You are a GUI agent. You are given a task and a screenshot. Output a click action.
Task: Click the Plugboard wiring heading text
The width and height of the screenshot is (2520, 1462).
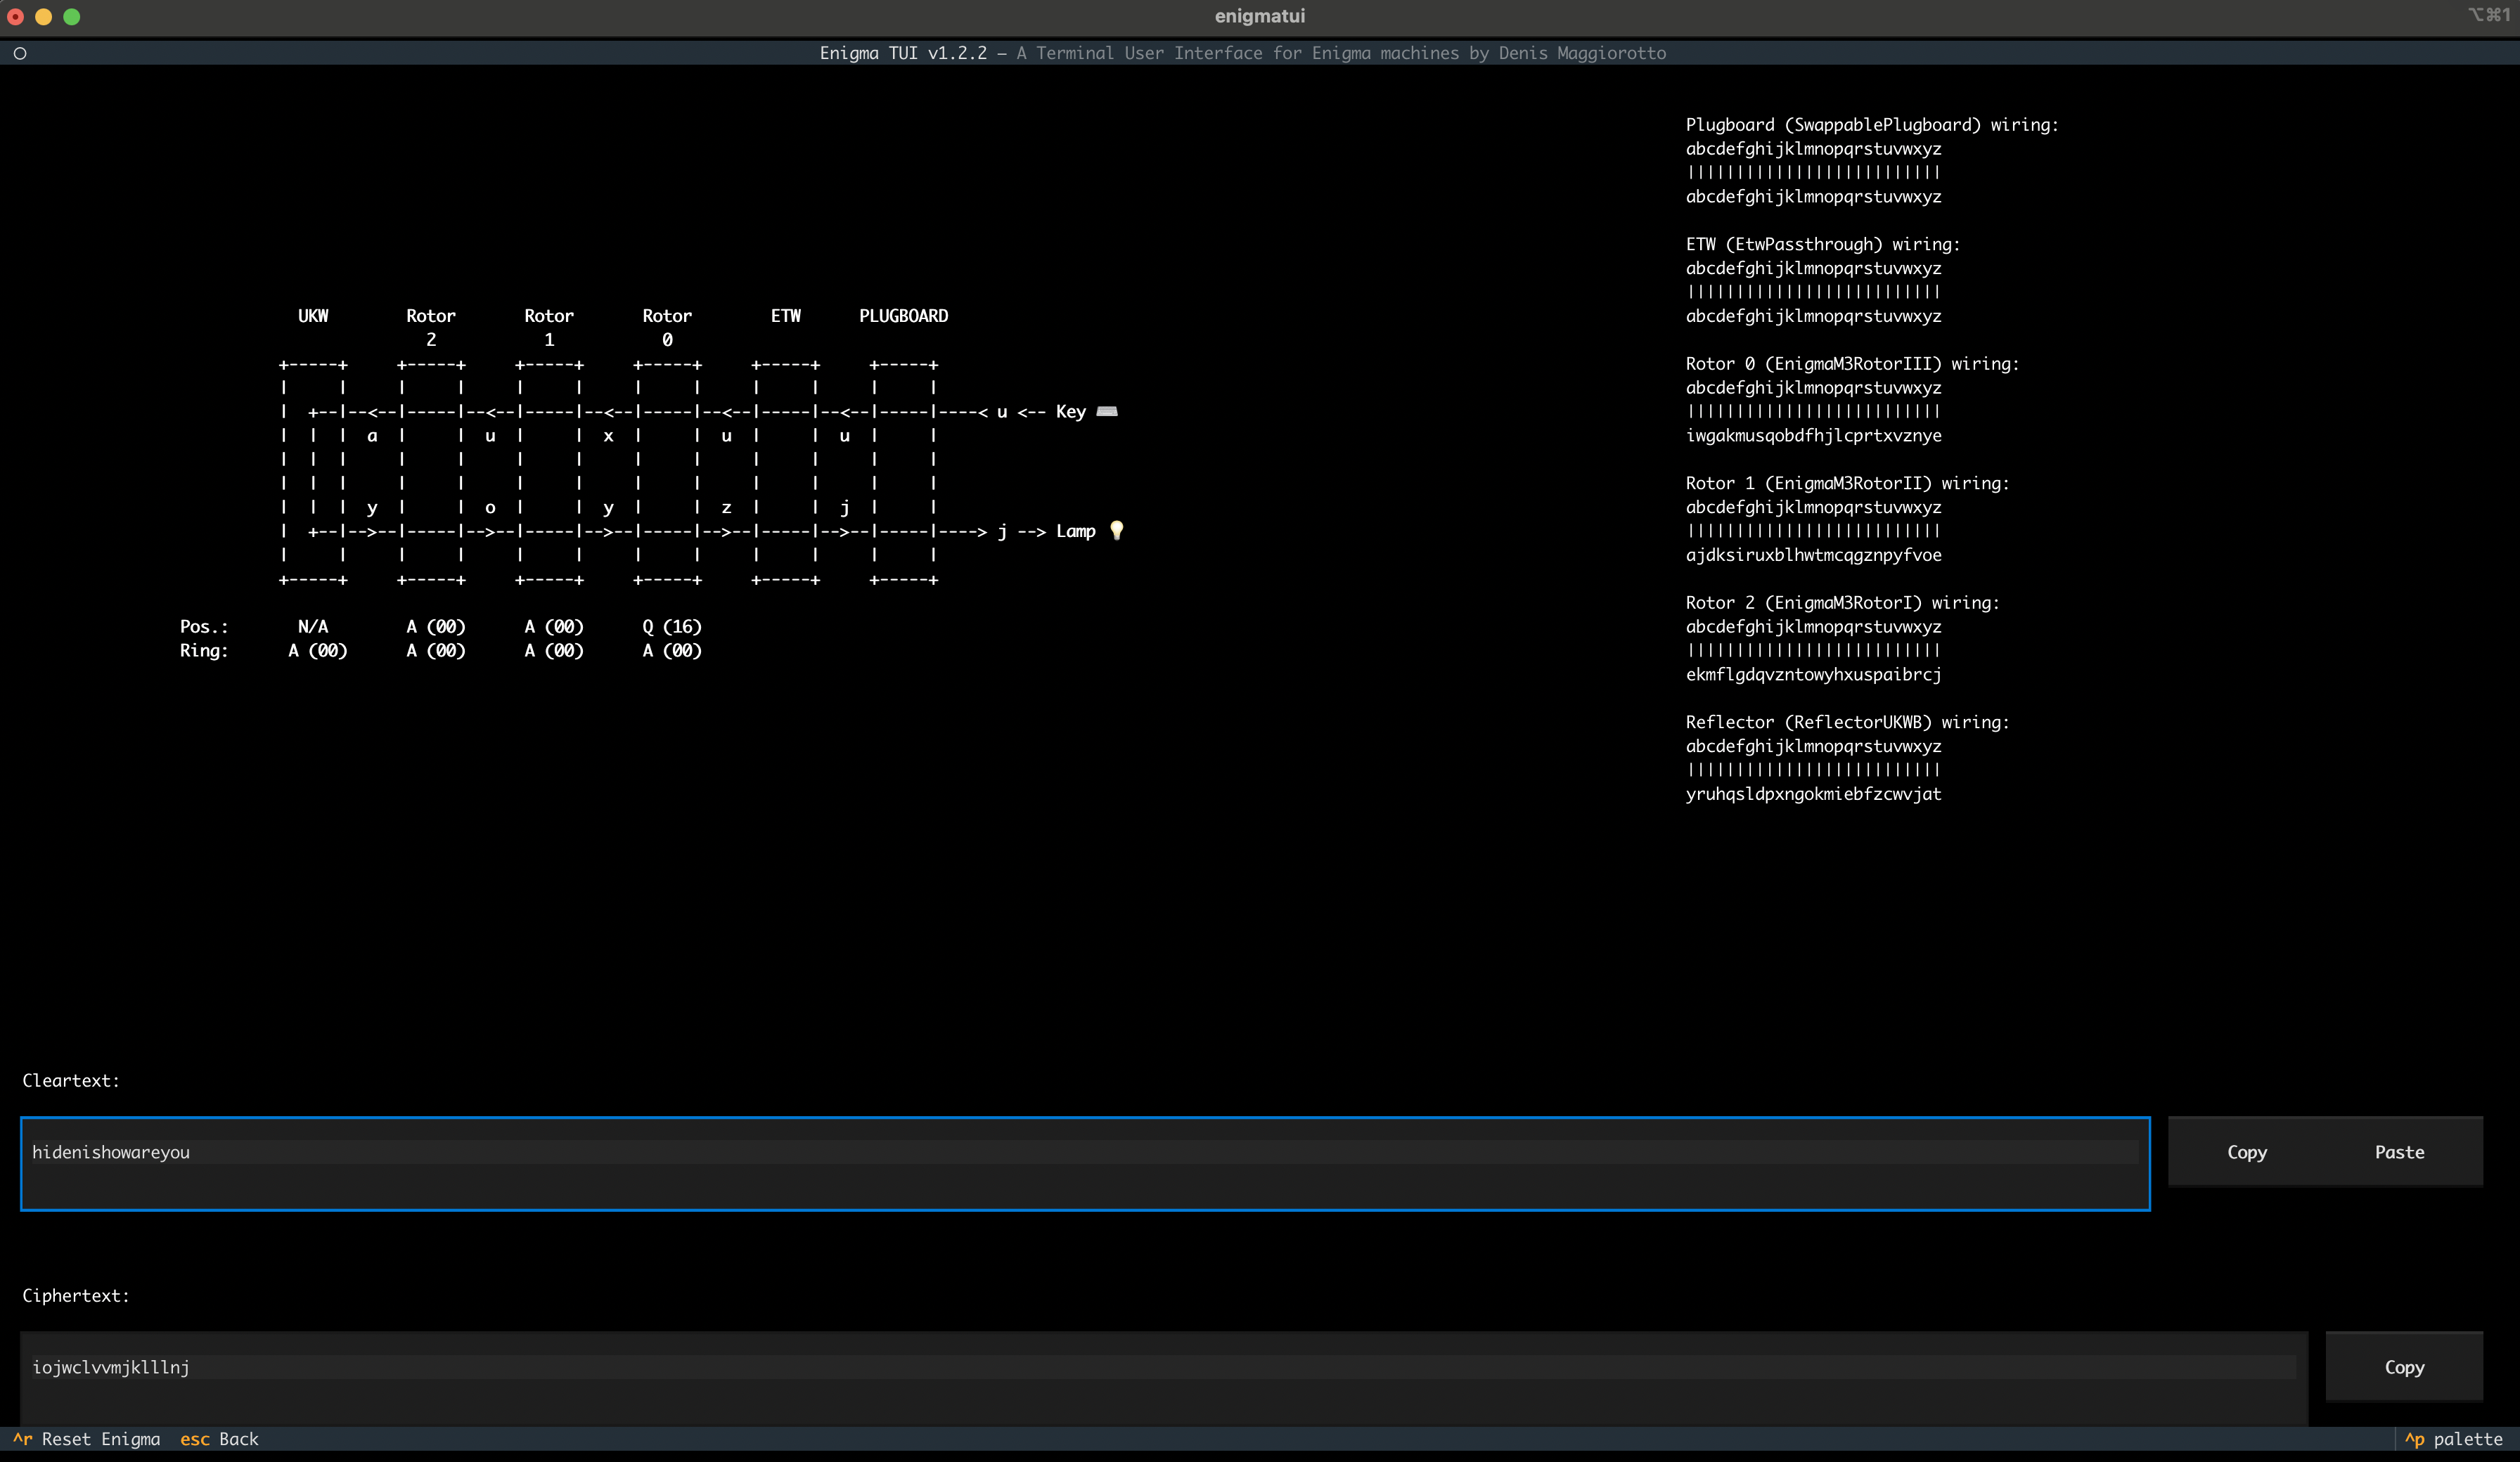pyautogui.click(x=1871, y=125)
